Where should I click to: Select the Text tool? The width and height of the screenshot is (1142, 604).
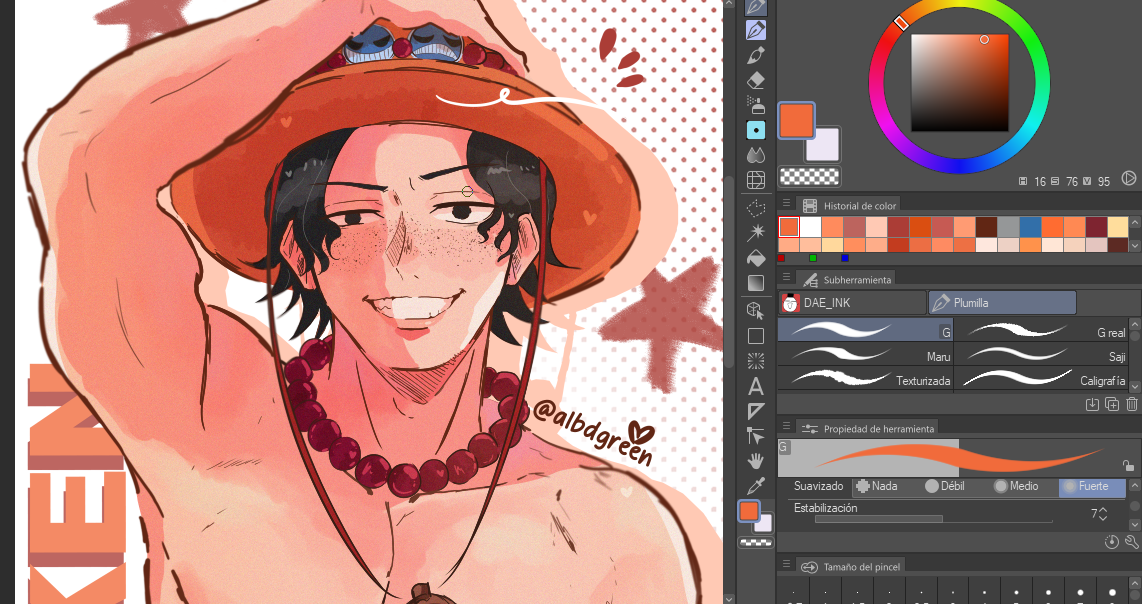pyautogui.click(x=756, y=386)
